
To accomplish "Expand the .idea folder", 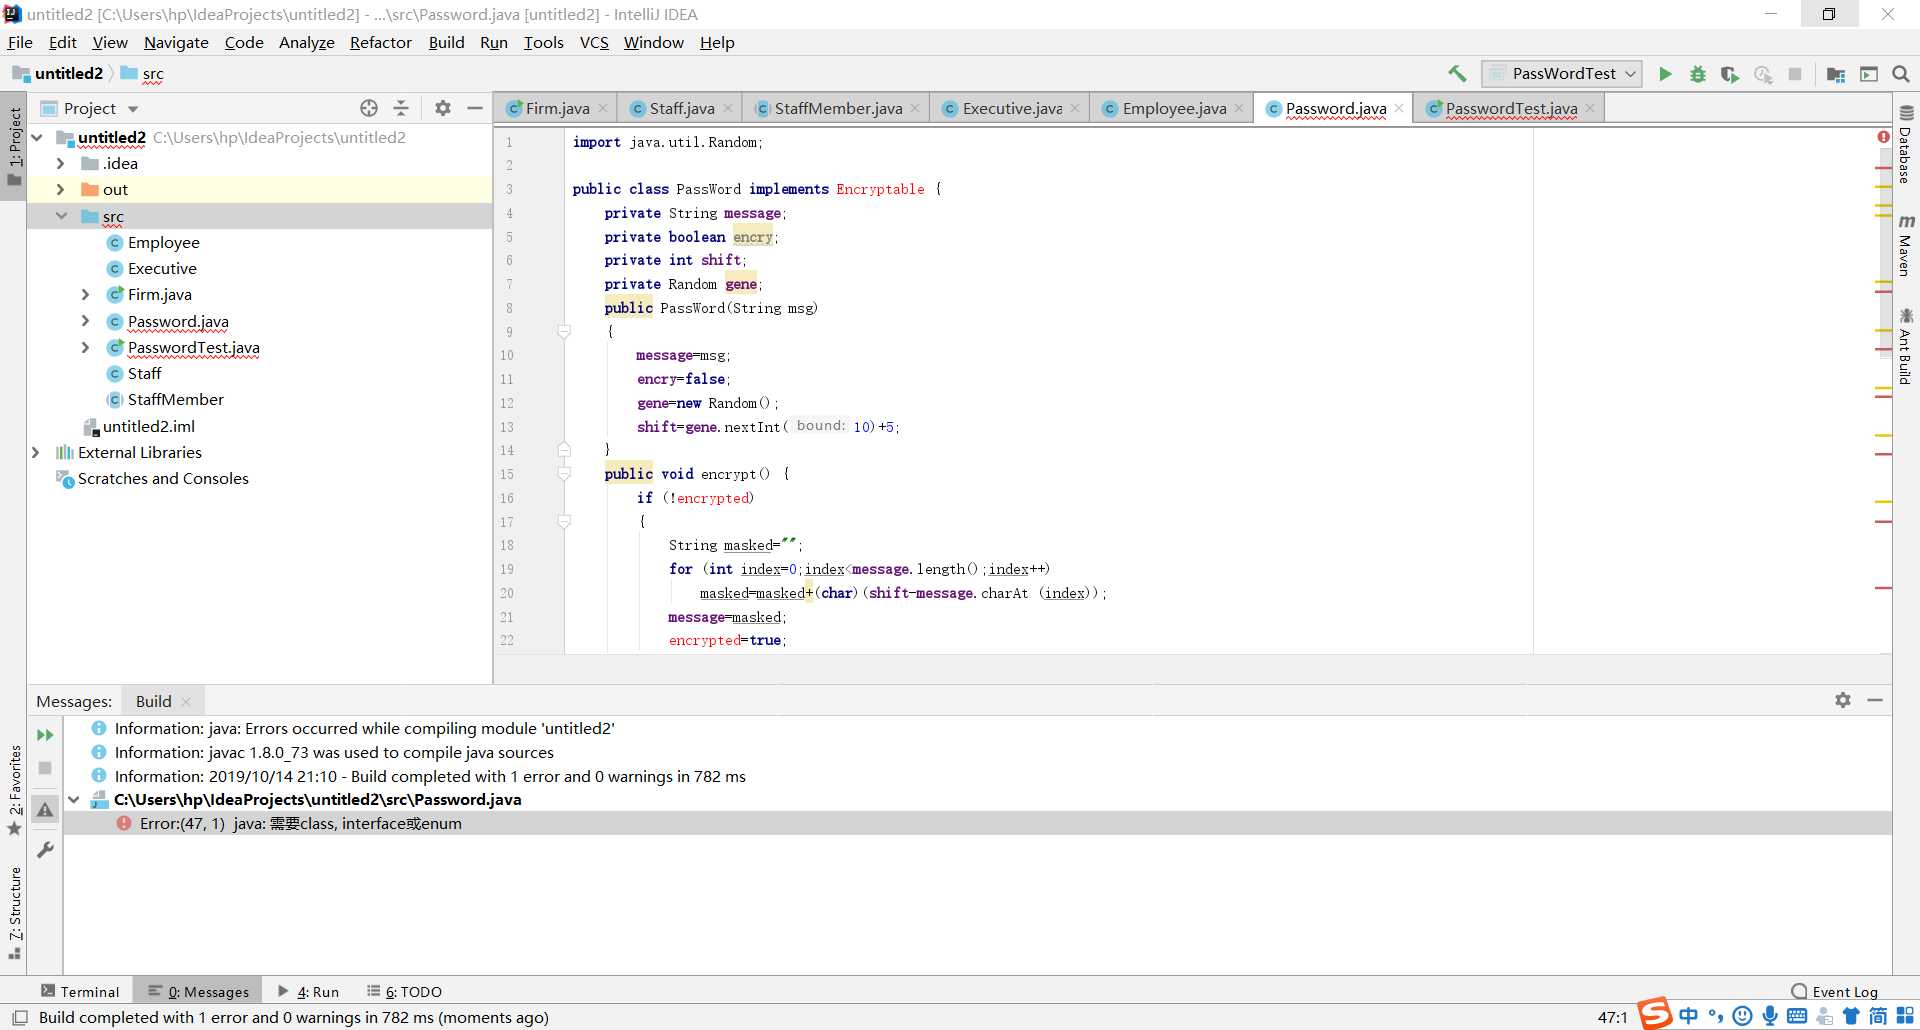I will [60, 163].
